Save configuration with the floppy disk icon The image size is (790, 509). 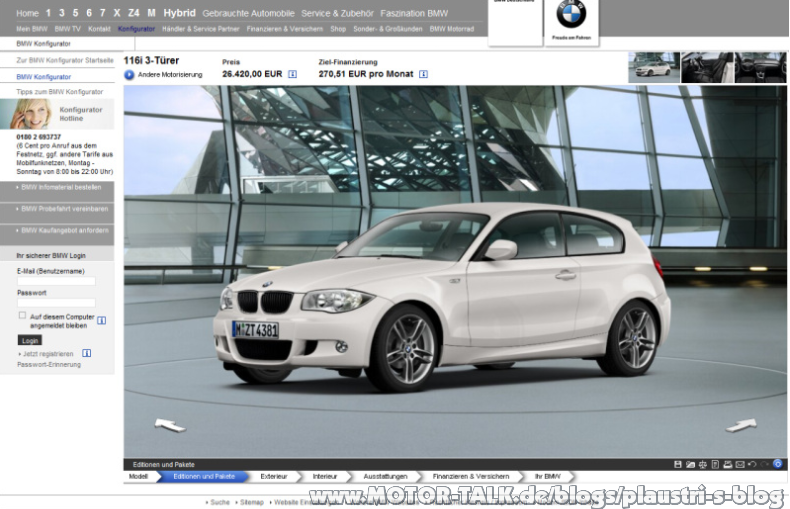[x=678, y=464]
